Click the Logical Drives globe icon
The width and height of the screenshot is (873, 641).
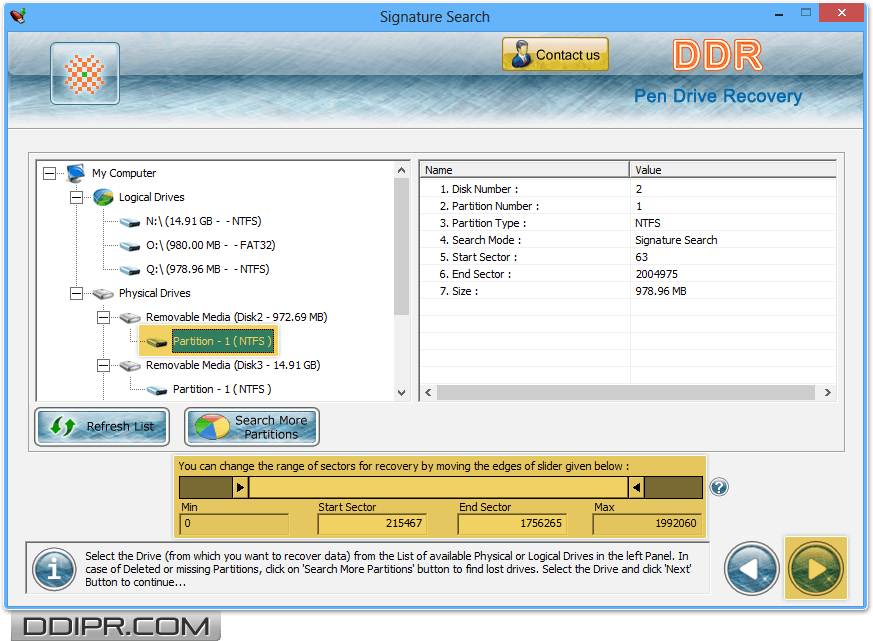pos(103,197)
